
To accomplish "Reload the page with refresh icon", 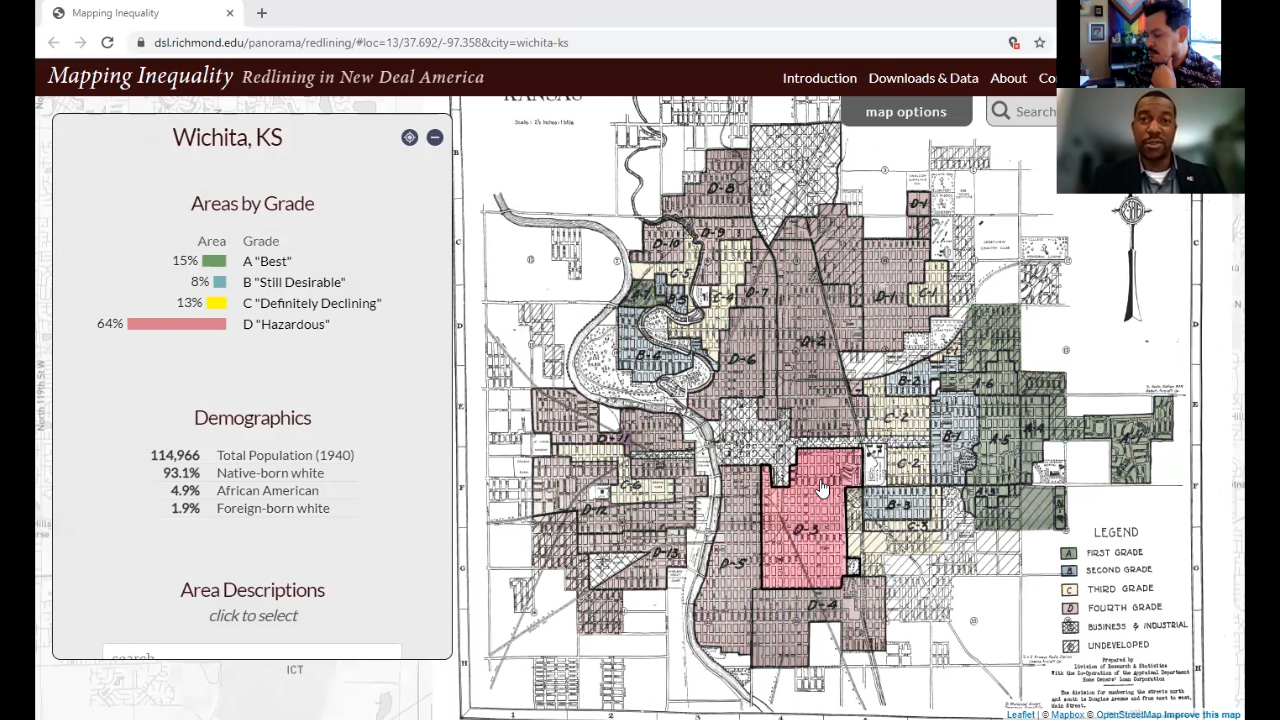I will pyautogui.click(x=107, y=43).
